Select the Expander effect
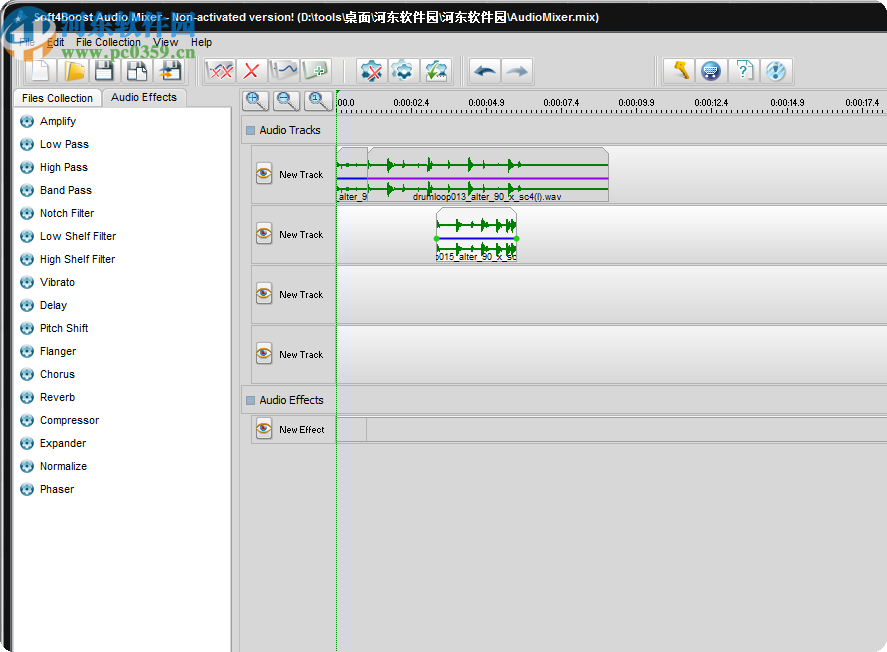The image size is (887, 652). tap(63, 443)
